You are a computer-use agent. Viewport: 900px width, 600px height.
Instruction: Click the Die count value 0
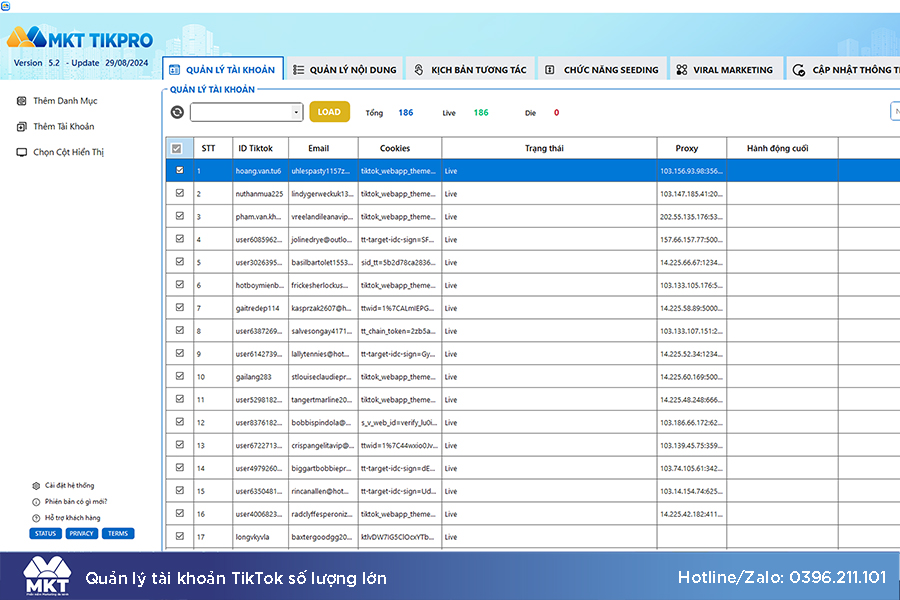click(556, 113)
